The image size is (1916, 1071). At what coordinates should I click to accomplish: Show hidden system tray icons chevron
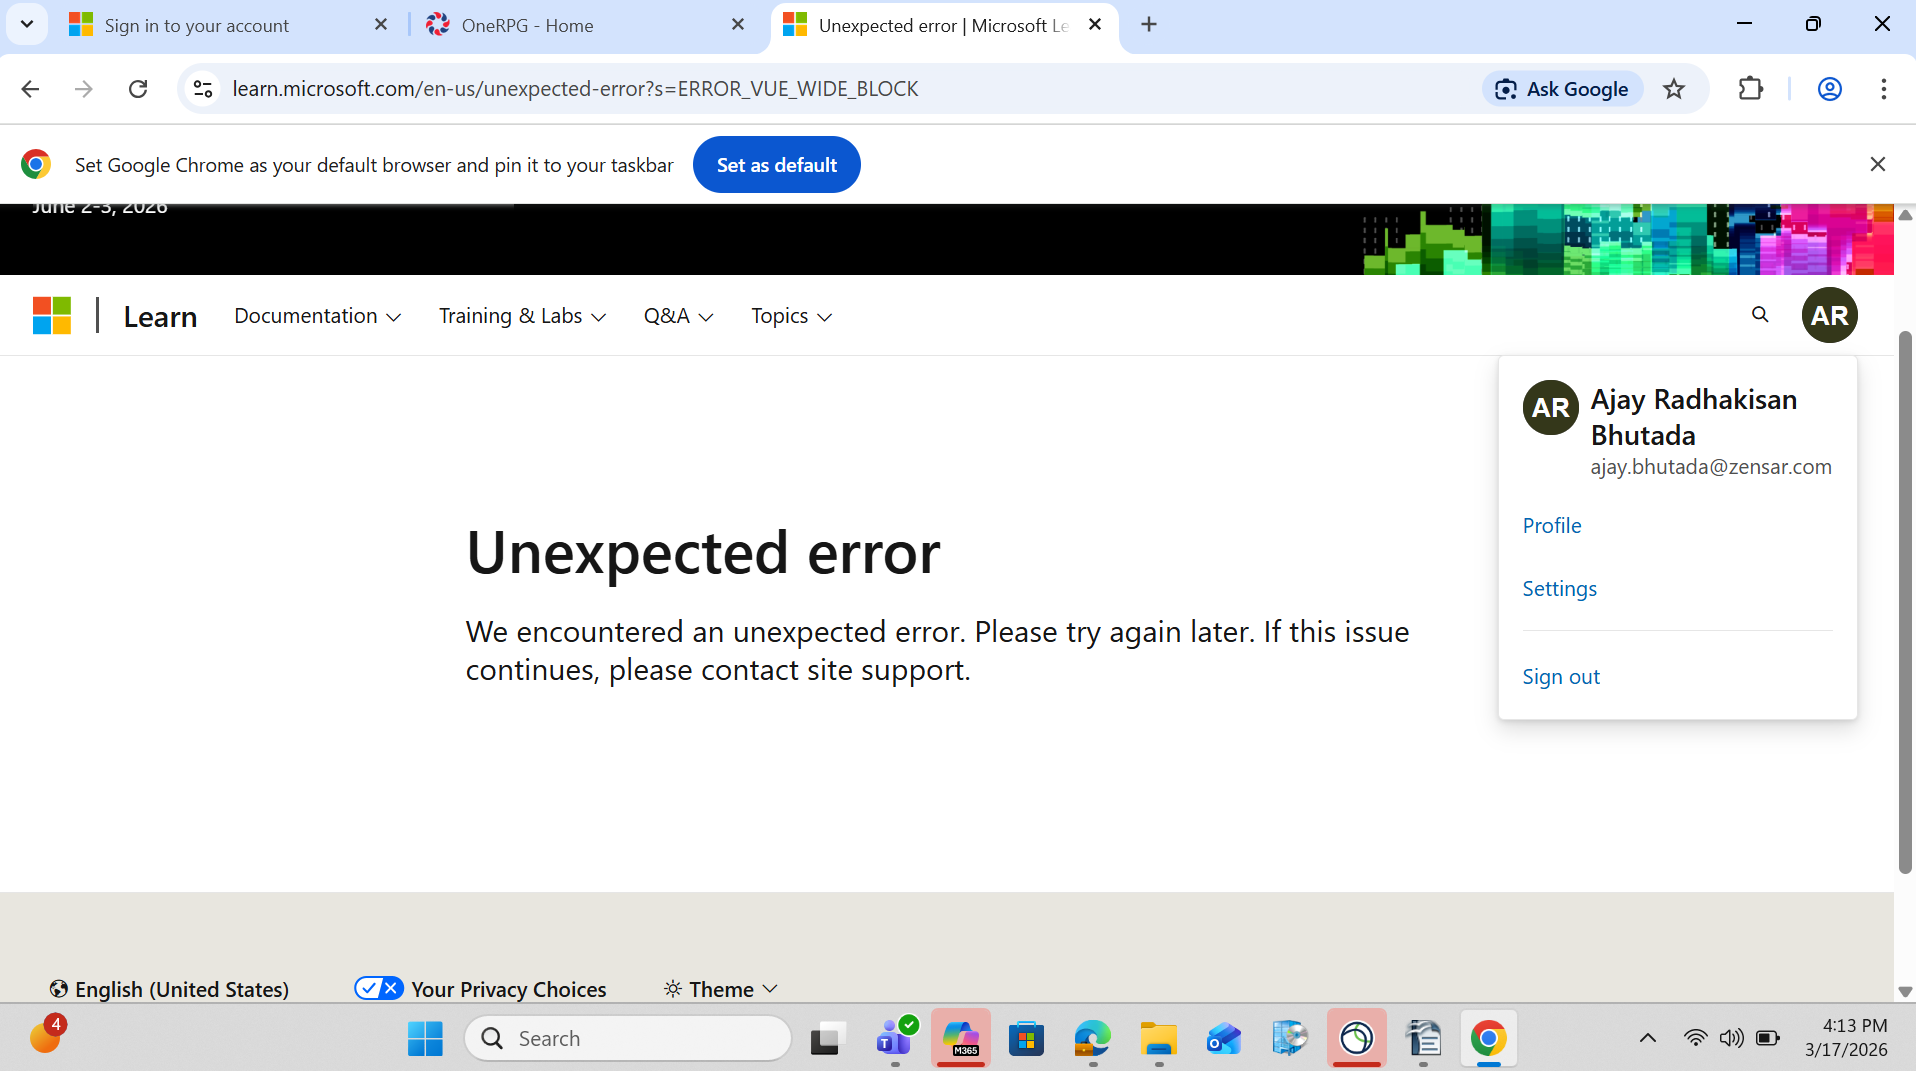pos(1647,1038)
